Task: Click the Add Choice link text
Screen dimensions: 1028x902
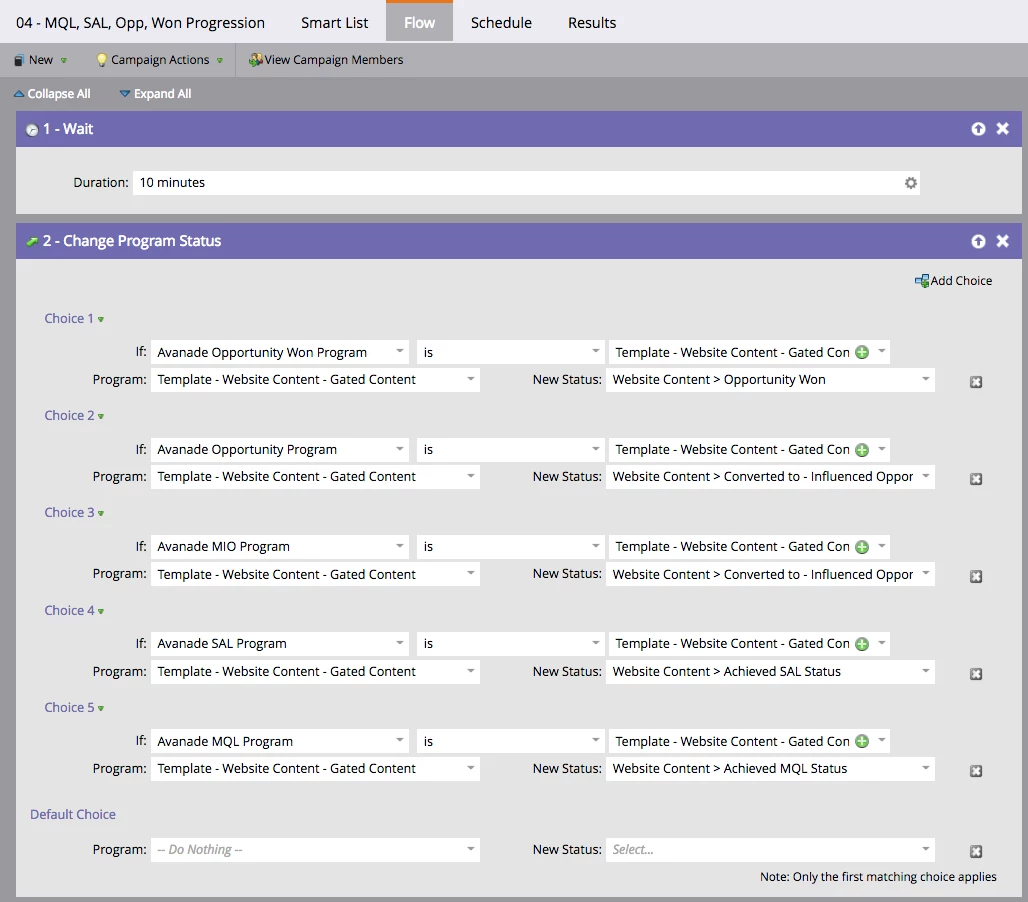Action: (961, 281)
